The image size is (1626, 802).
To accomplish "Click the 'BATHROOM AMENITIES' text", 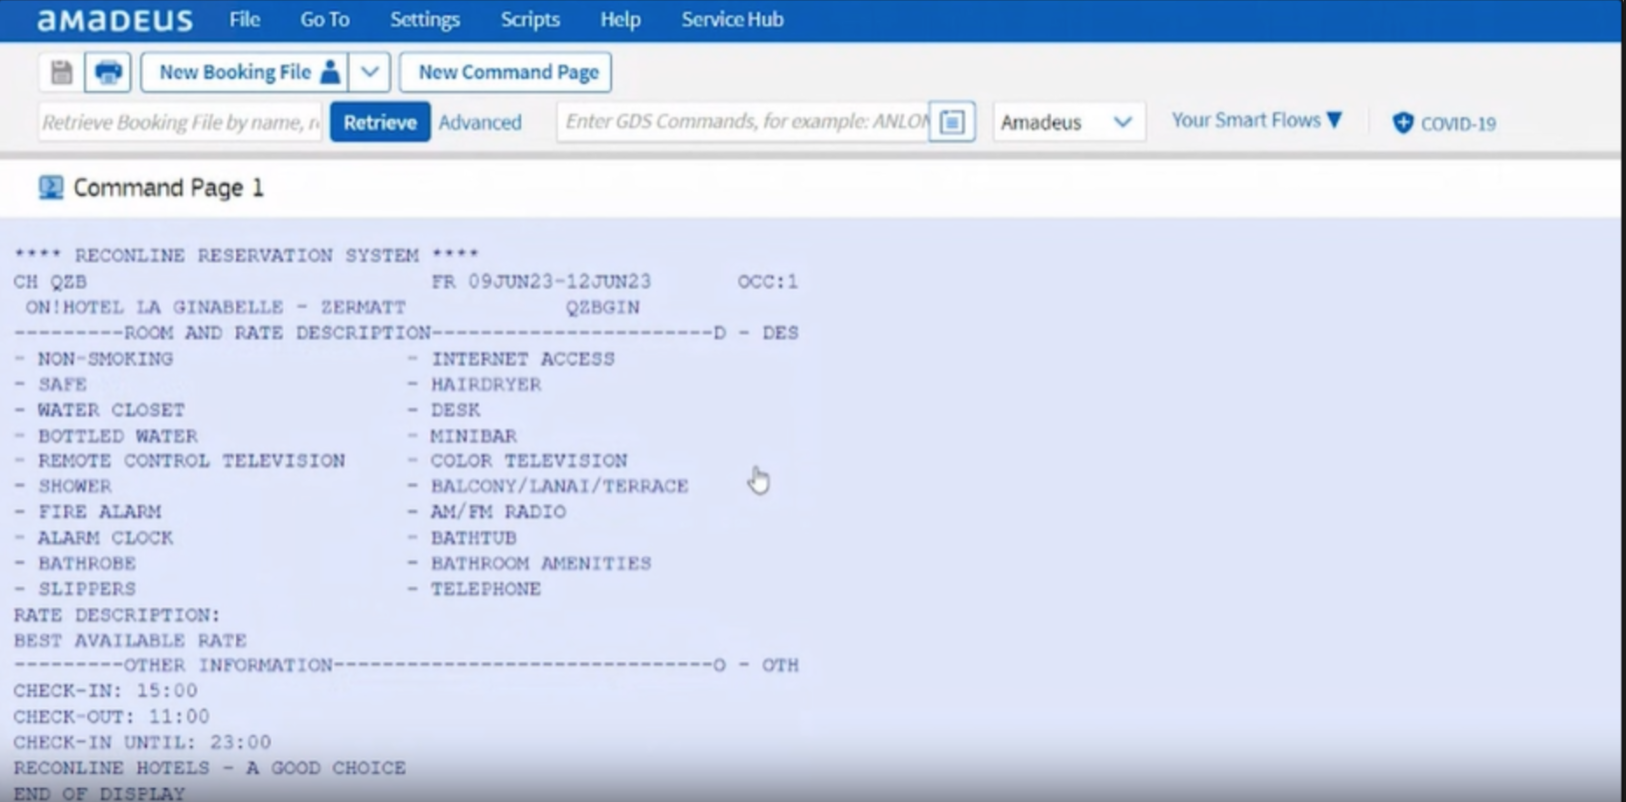I will pyautogui.click(x=541, y=564).
